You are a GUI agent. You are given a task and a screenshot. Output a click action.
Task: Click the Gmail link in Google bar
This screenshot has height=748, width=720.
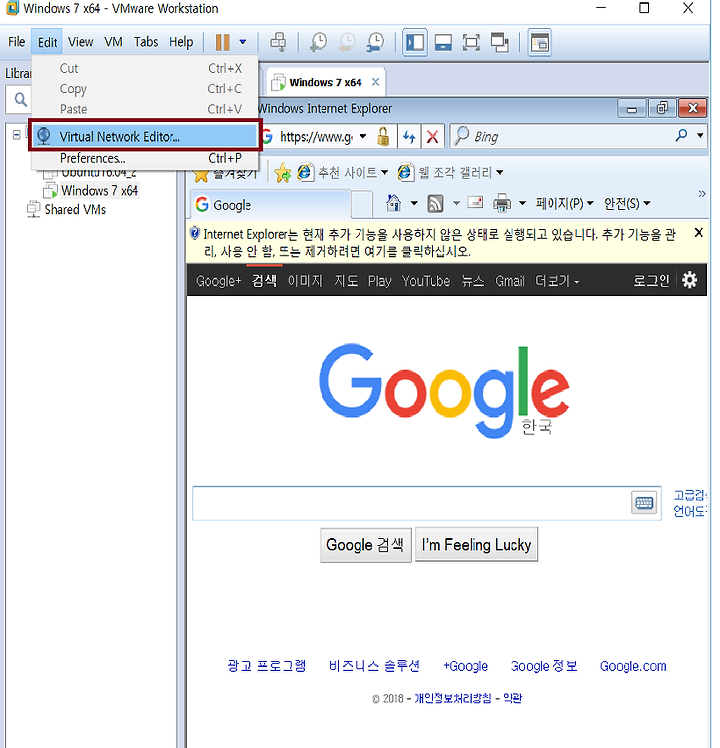(x=510, y=281)
